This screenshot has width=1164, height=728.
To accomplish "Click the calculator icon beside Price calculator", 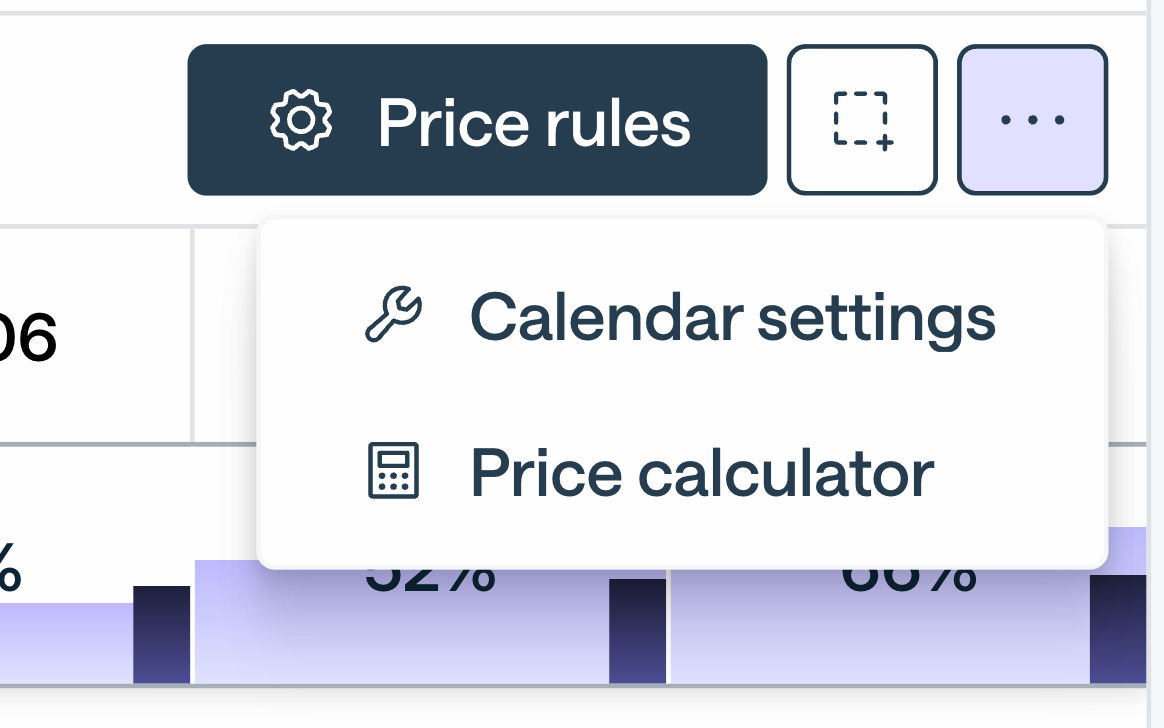I will (x=393, y=471).
